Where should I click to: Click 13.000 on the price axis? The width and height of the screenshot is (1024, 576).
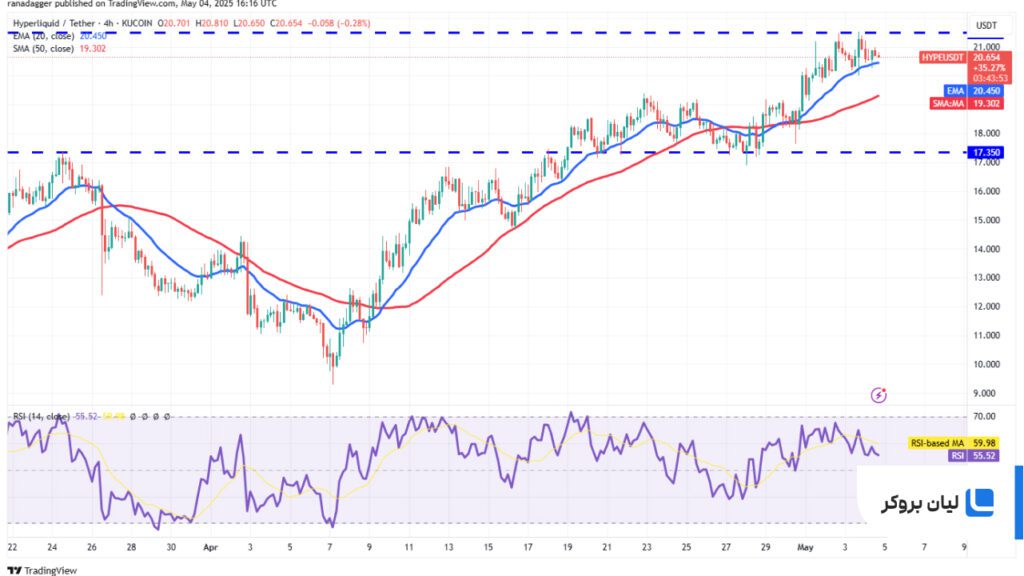tap(986, 278)
